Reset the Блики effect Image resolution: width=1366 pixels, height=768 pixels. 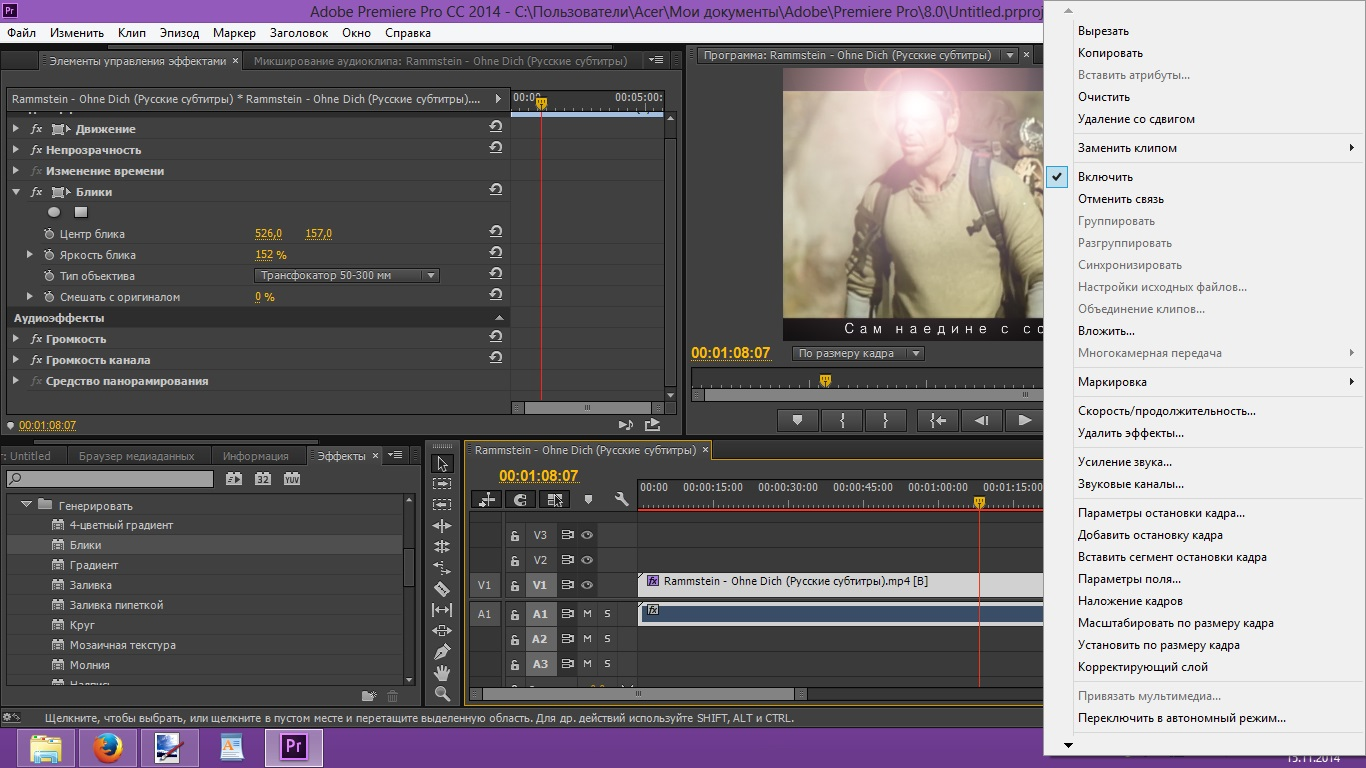click(495, 190)
